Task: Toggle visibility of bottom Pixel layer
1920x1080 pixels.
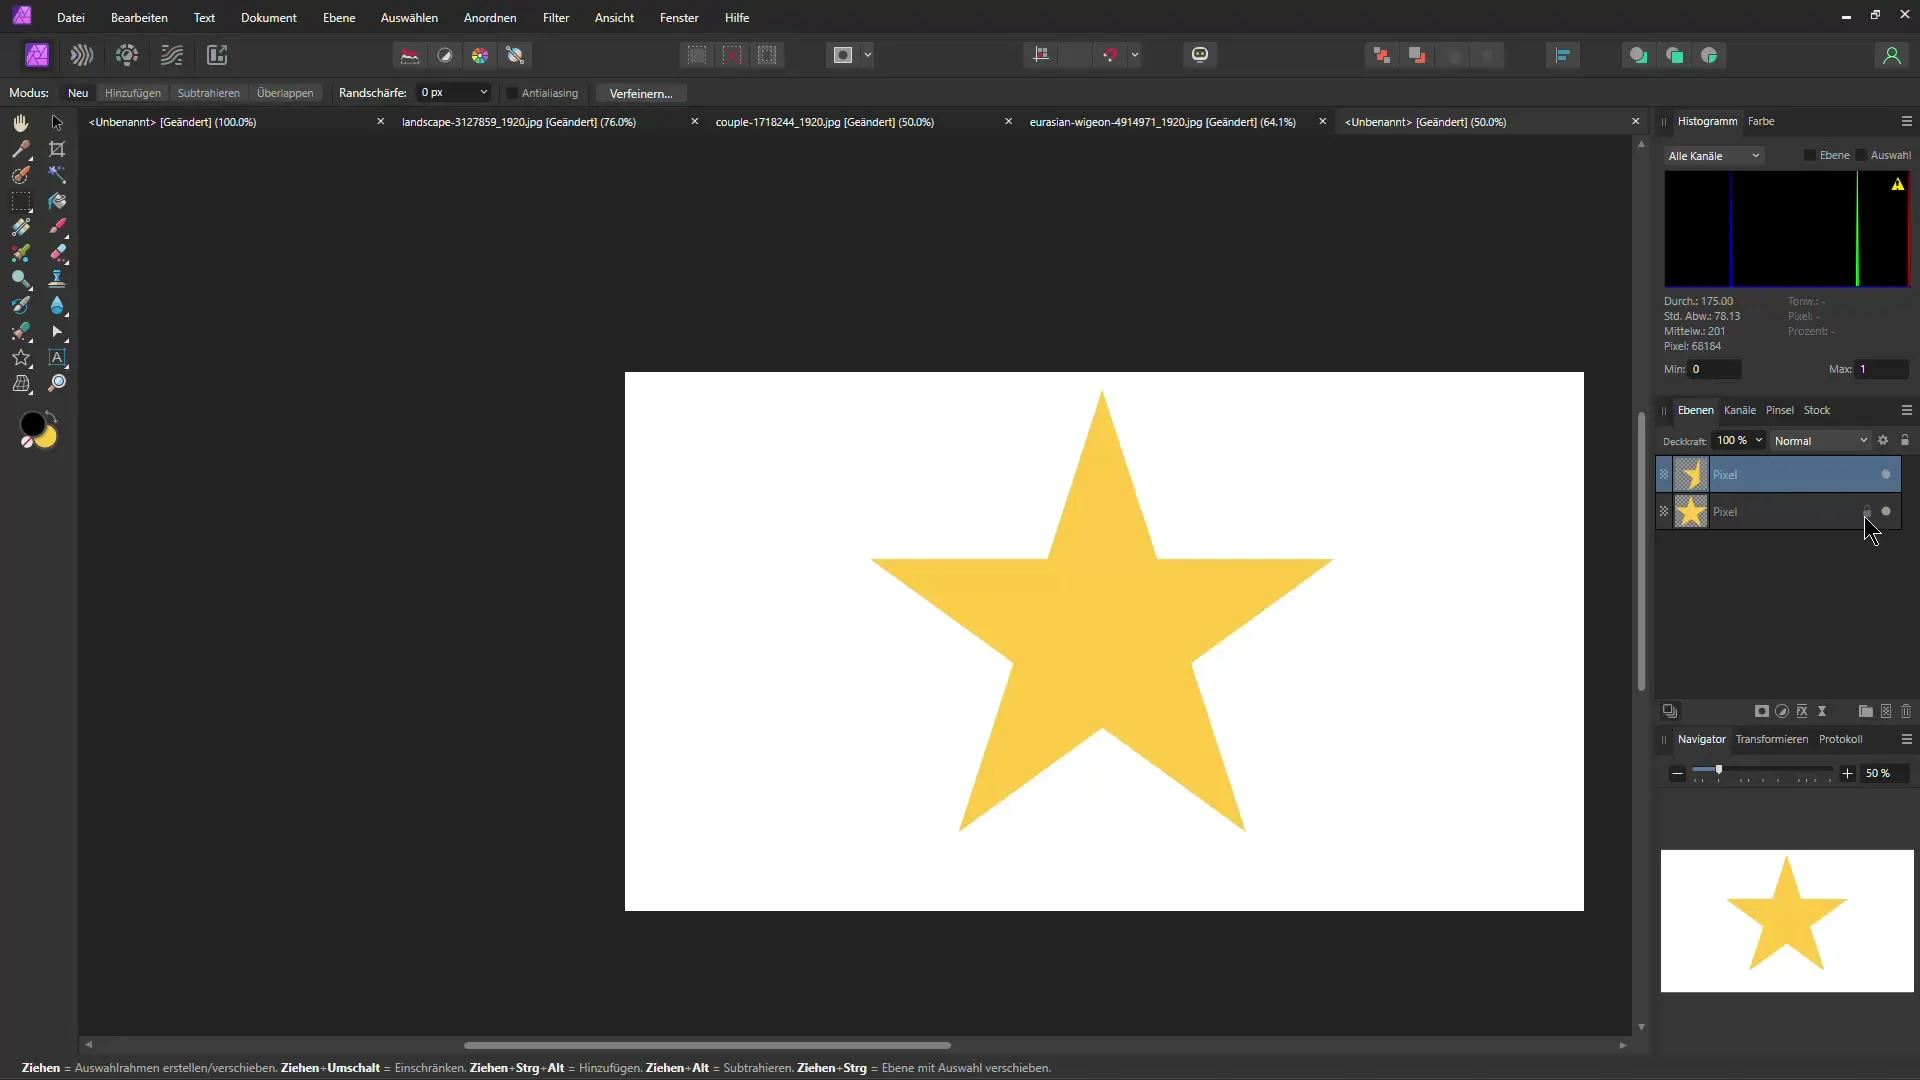Action: click(1886, 511)
